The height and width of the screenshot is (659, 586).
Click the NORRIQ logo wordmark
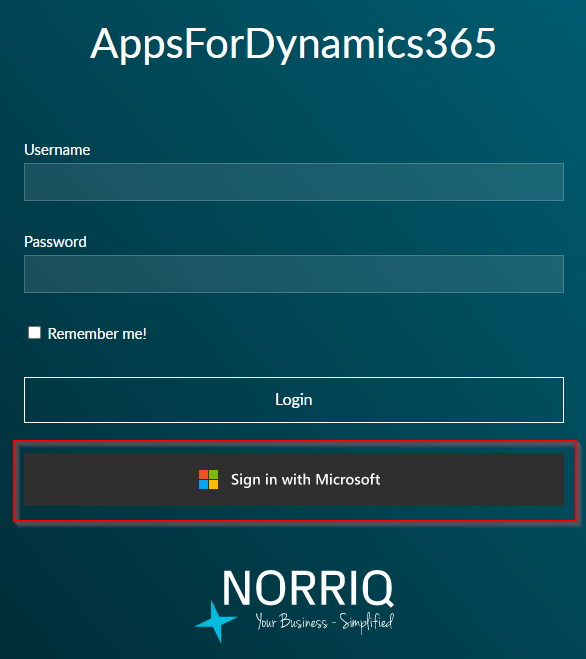308,588
